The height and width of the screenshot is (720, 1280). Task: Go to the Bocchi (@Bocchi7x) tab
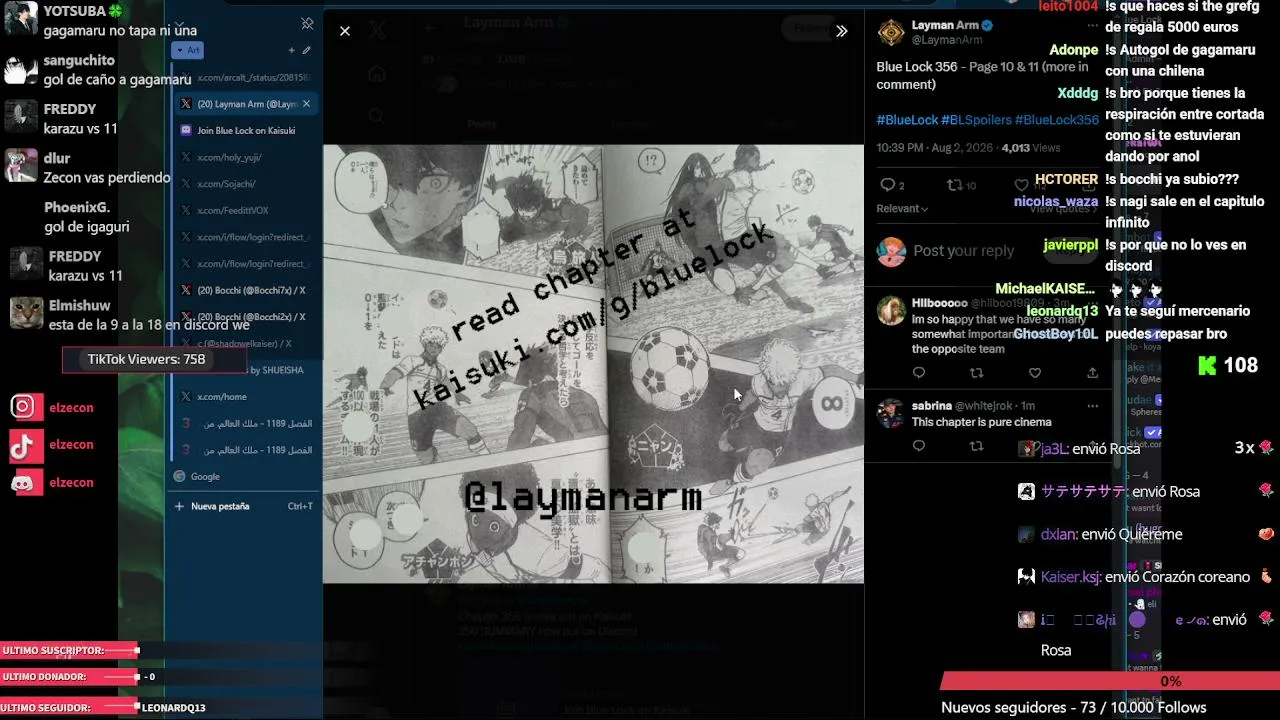tap(246, 290)
